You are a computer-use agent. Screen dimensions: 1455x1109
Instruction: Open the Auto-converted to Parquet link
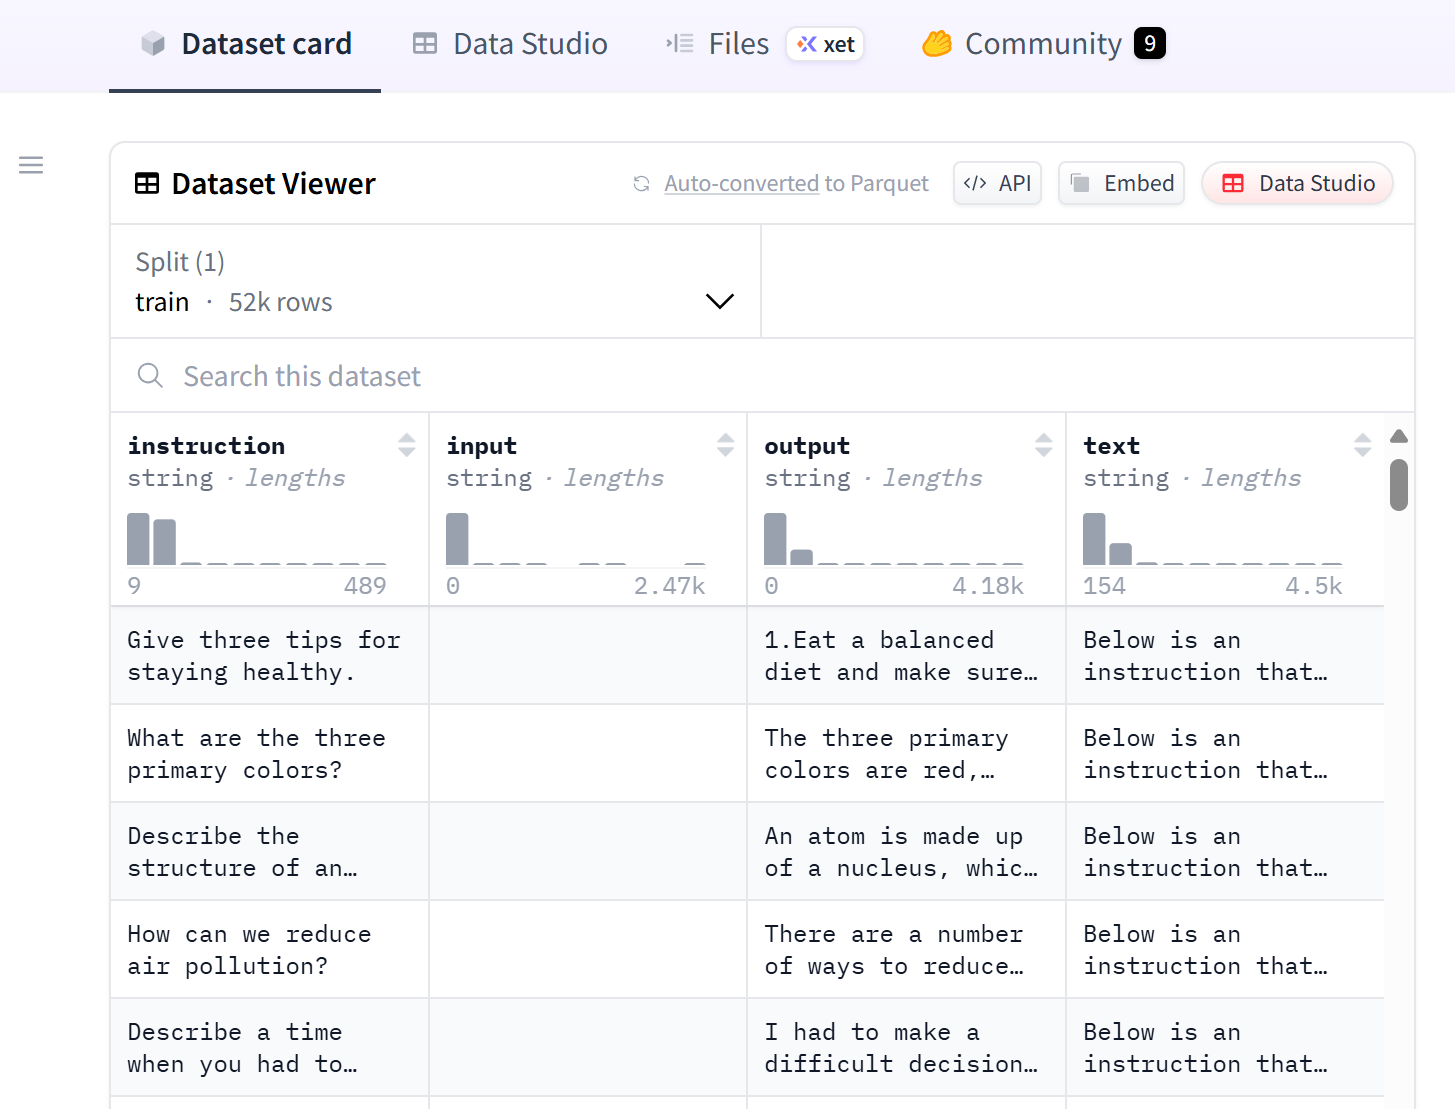796,184
